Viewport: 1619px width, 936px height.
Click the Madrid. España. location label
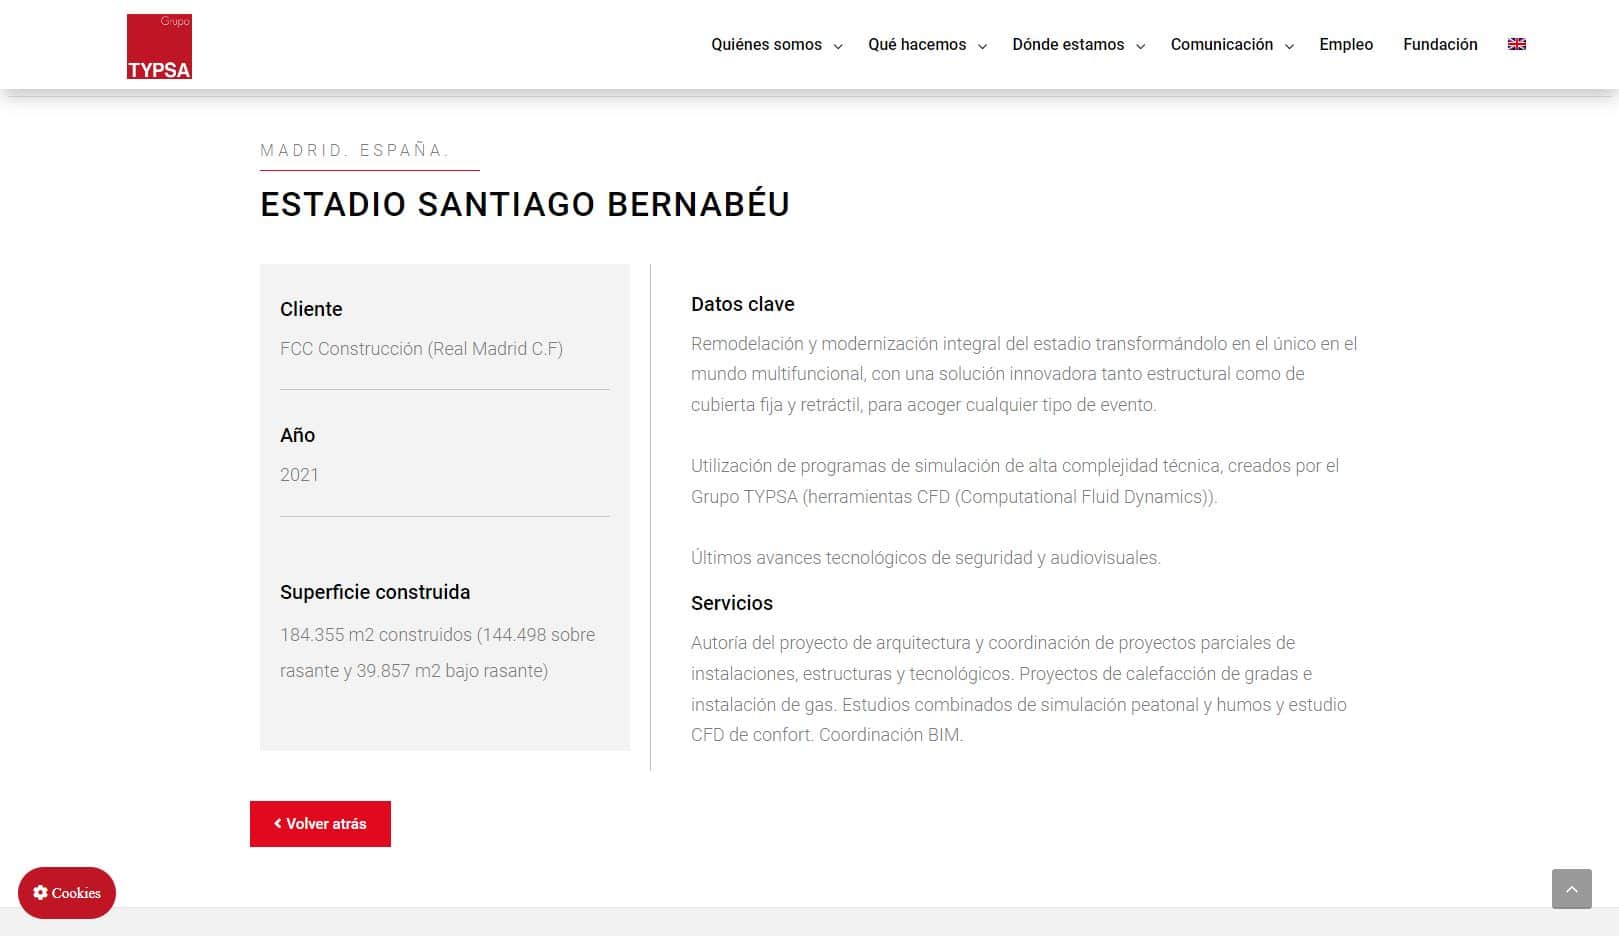[355, 150]
